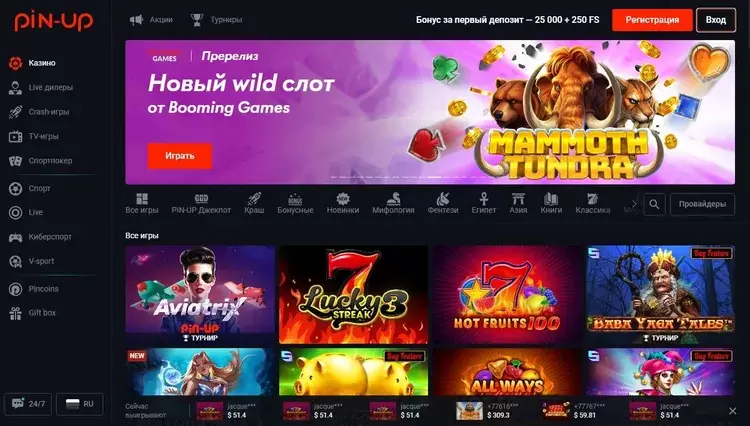The height and width of the screenshot is (426, 750).
Task: Open the Казино section in sidebar
Action: 32,63
